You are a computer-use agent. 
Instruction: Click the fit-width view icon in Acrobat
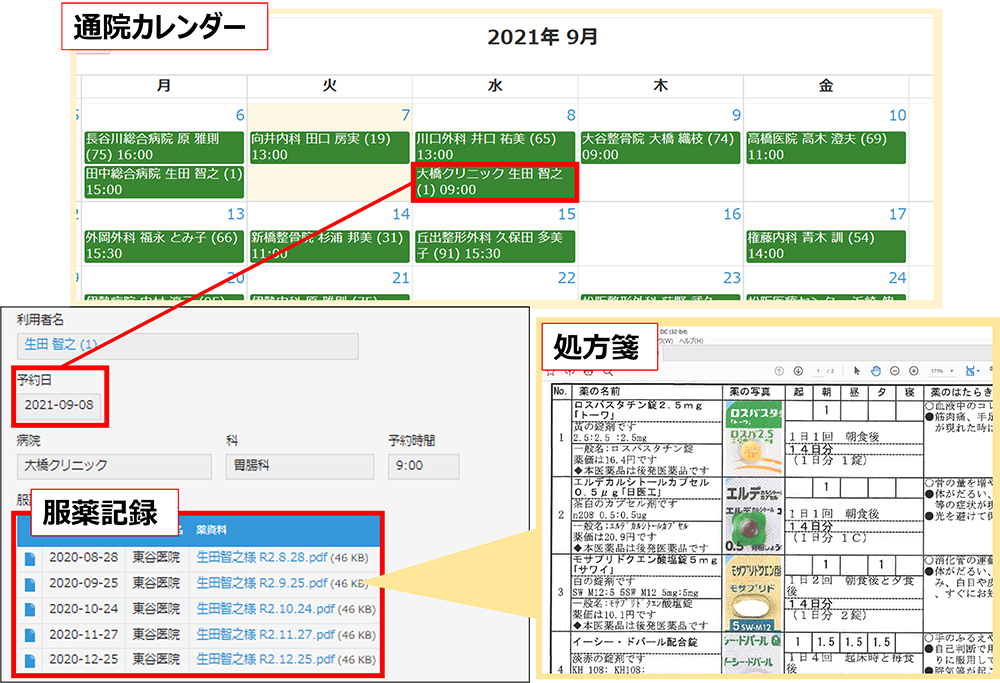coord(970,370)
